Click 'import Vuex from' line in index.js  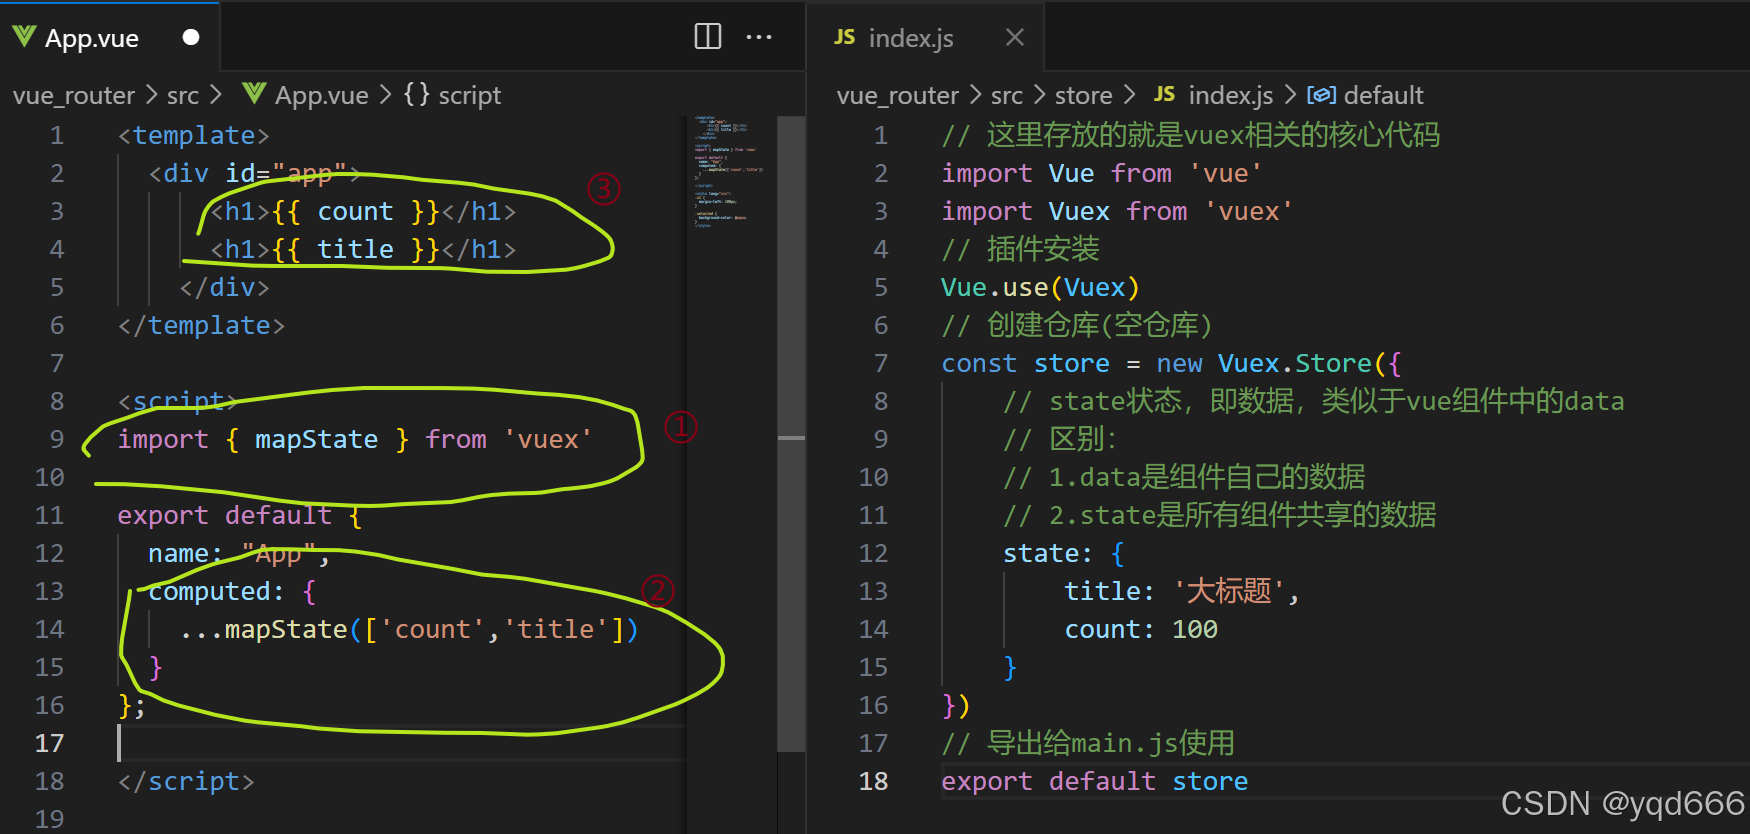[1117, 211]
